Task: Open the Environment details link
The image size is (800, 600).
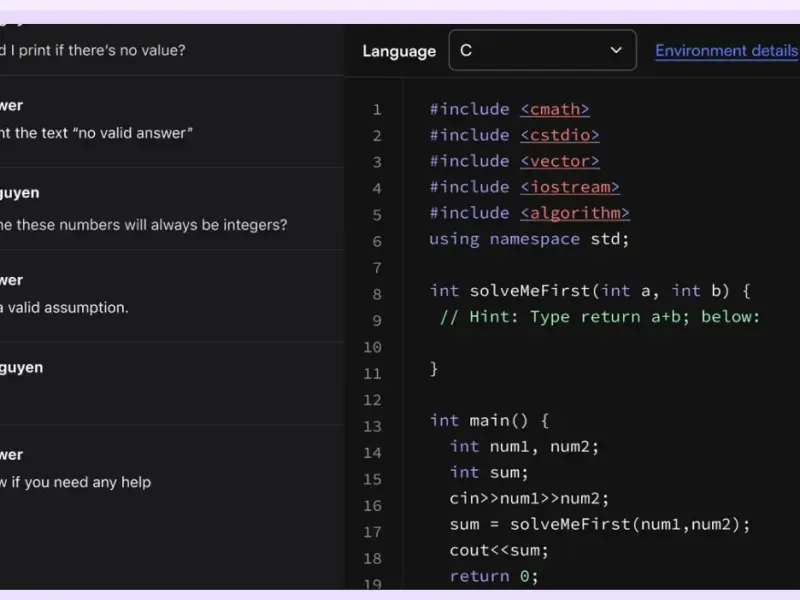Action: (726, 50)
